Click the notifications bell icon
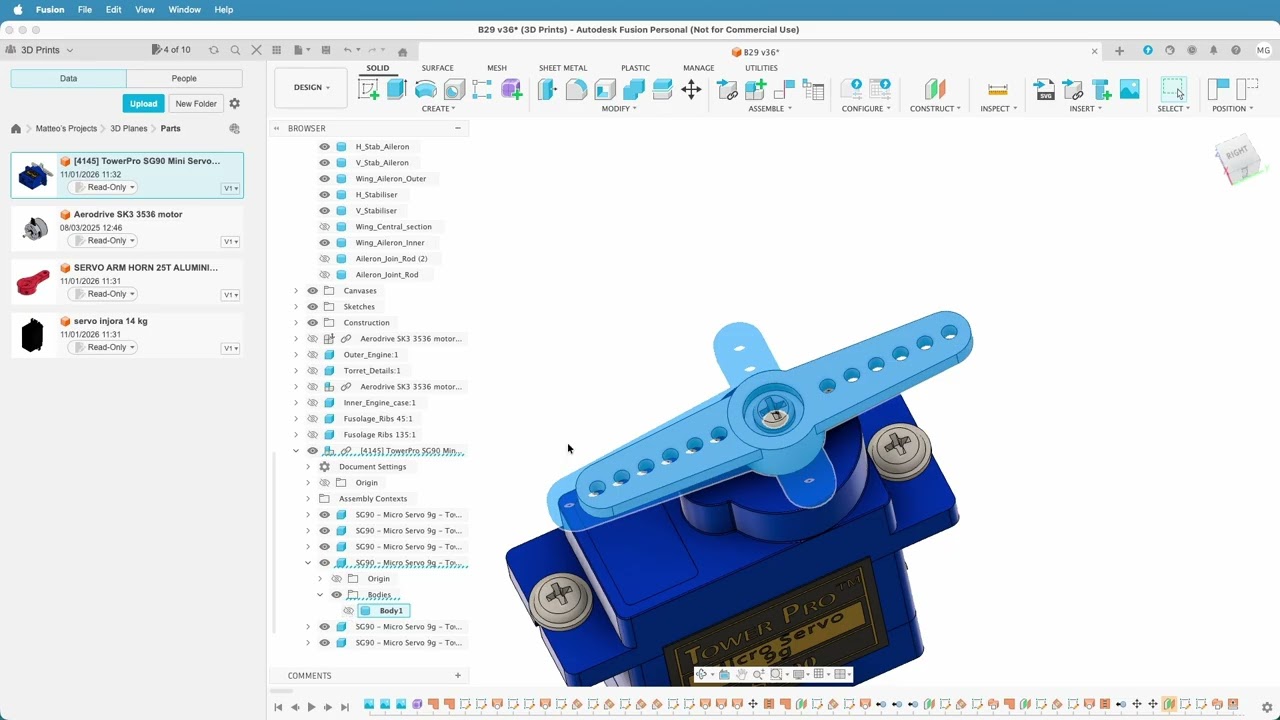This screenshot has width=1280, height=720. click(1214, 50)
